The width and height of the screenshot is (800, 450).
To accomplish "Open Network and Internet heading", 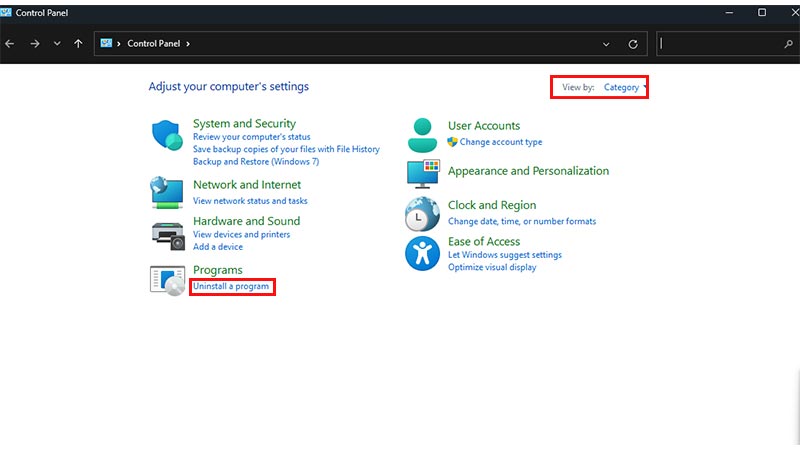I will coord(247,185).
